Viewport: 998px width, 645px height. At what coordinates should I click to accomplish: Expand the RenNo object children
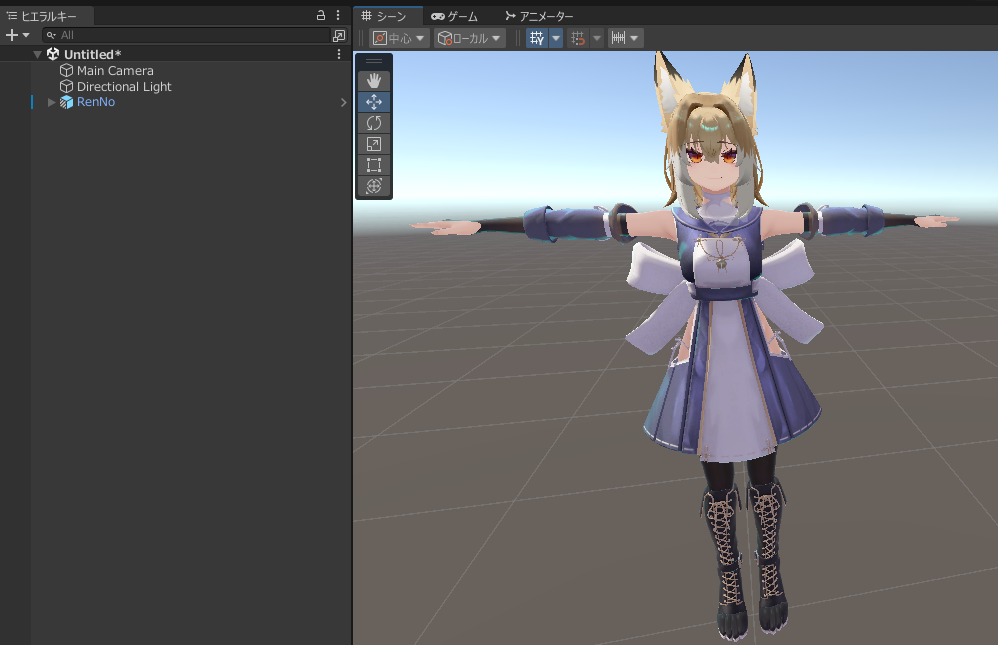pos(52,102)
